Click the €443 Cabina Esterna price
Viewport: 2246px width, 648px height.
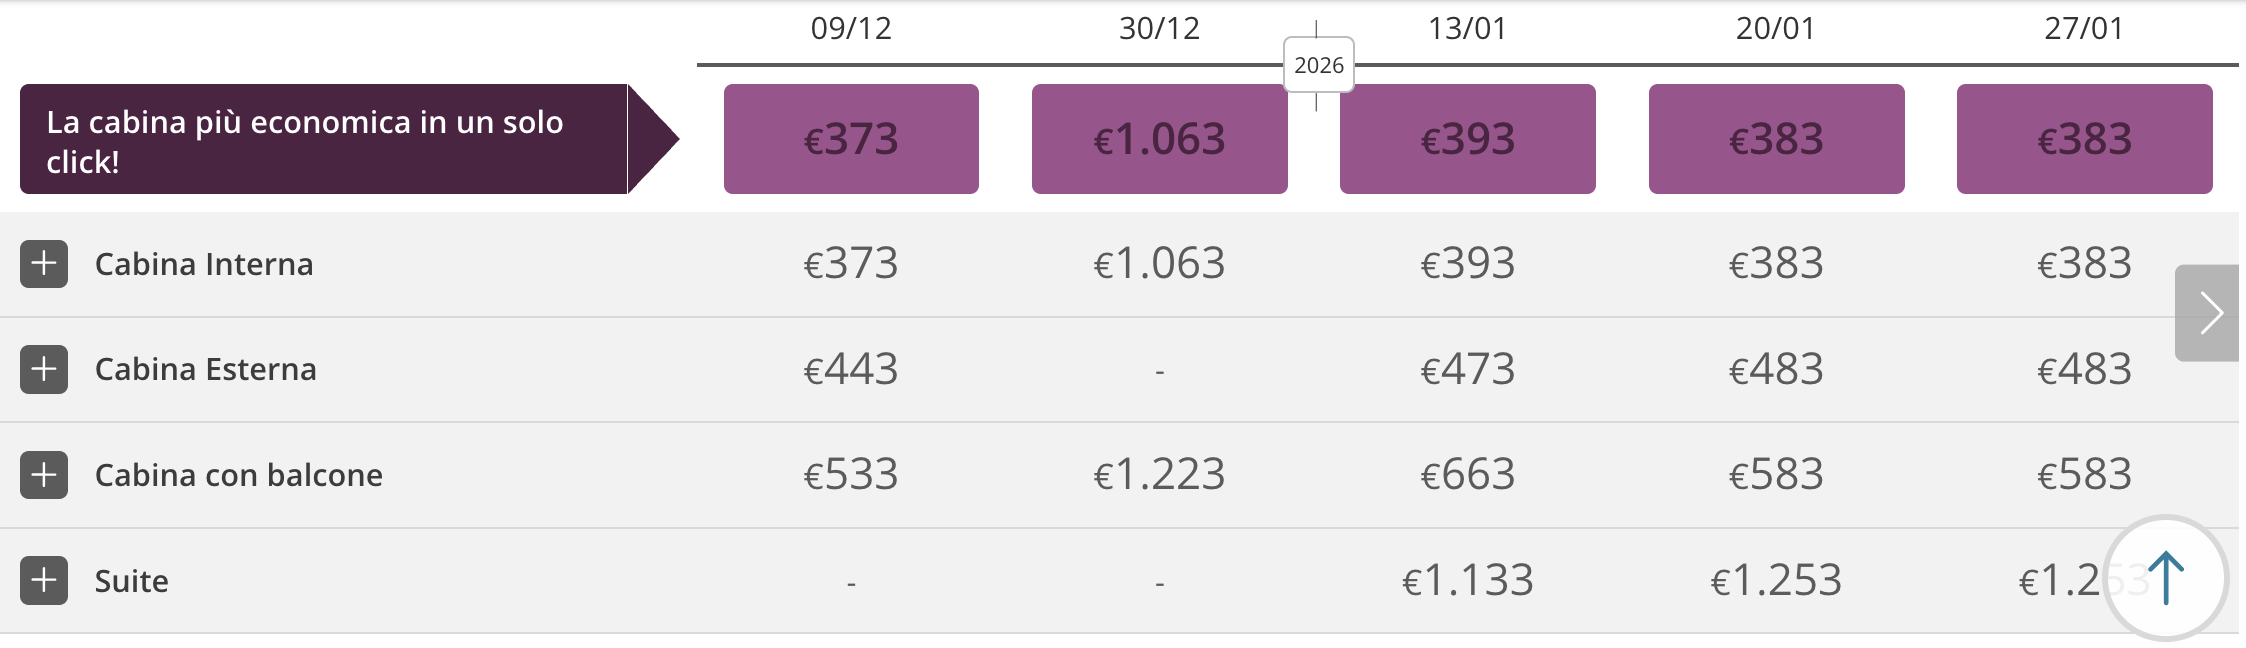851,369
